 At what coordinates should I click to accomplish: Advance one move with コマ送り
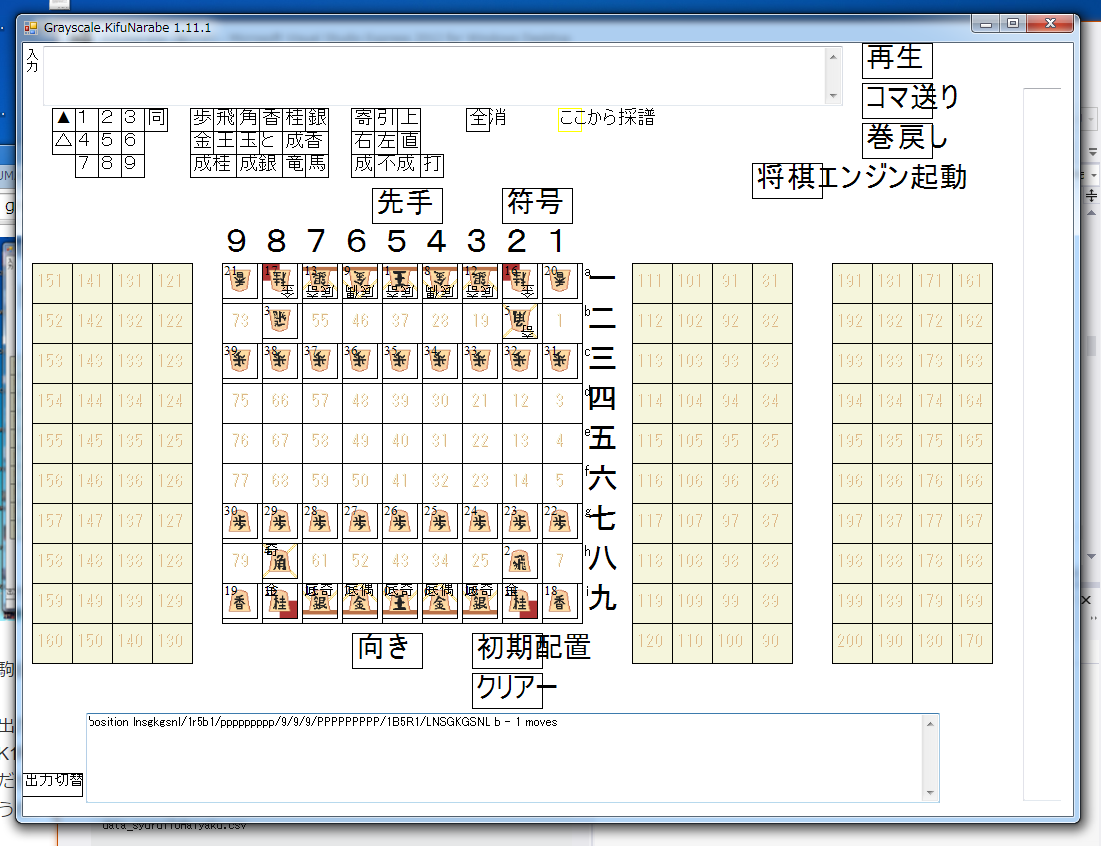tap(911, 100)
